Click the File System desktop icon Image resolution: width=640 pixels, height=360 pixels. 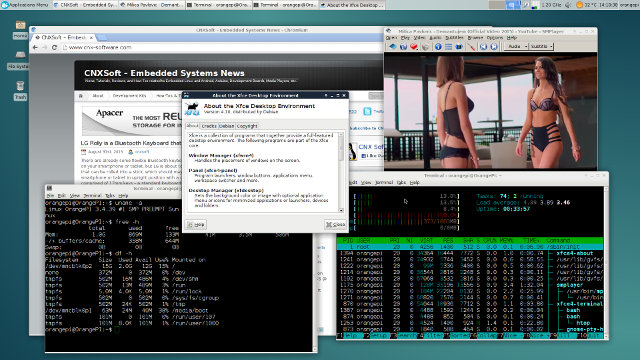tap(19, 60)
